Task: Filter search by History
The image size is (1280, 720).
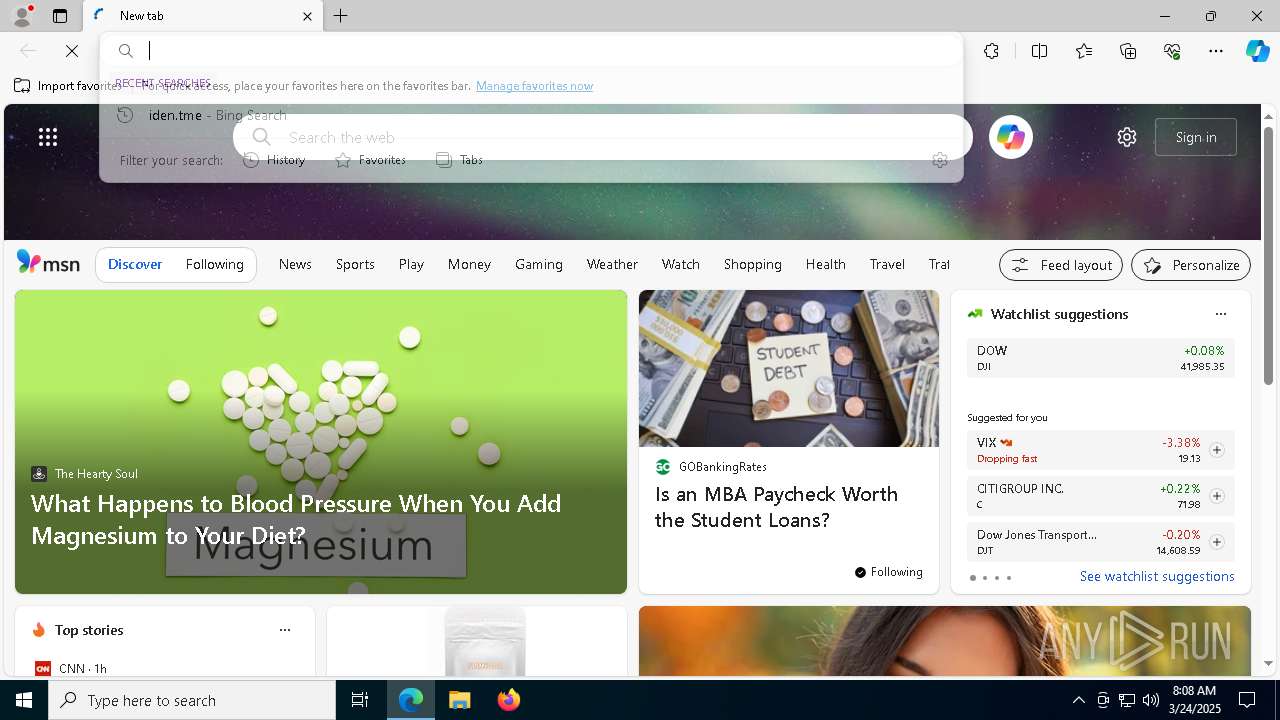Action: pyautogui.click(x=275, y=160)
